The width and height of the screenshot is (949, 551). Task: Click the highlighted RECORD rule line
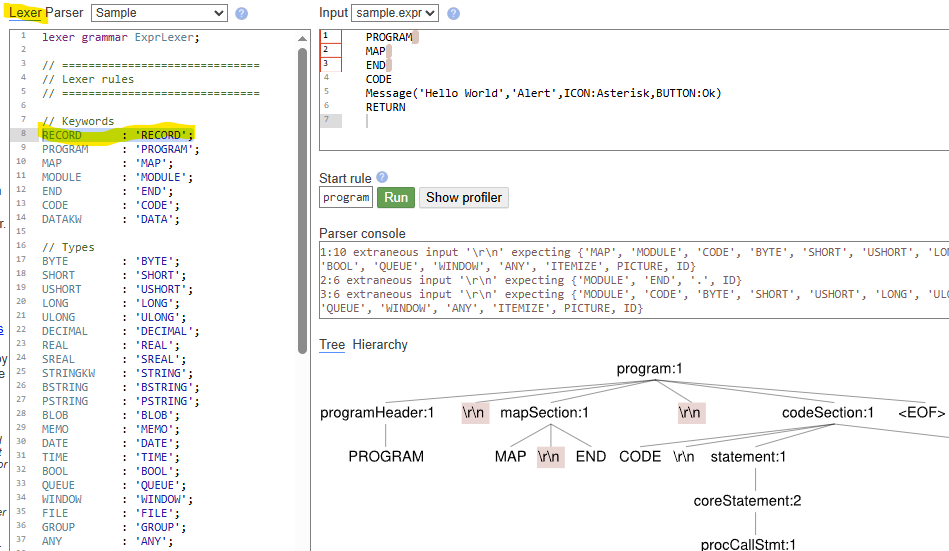(x=117, y=135)
